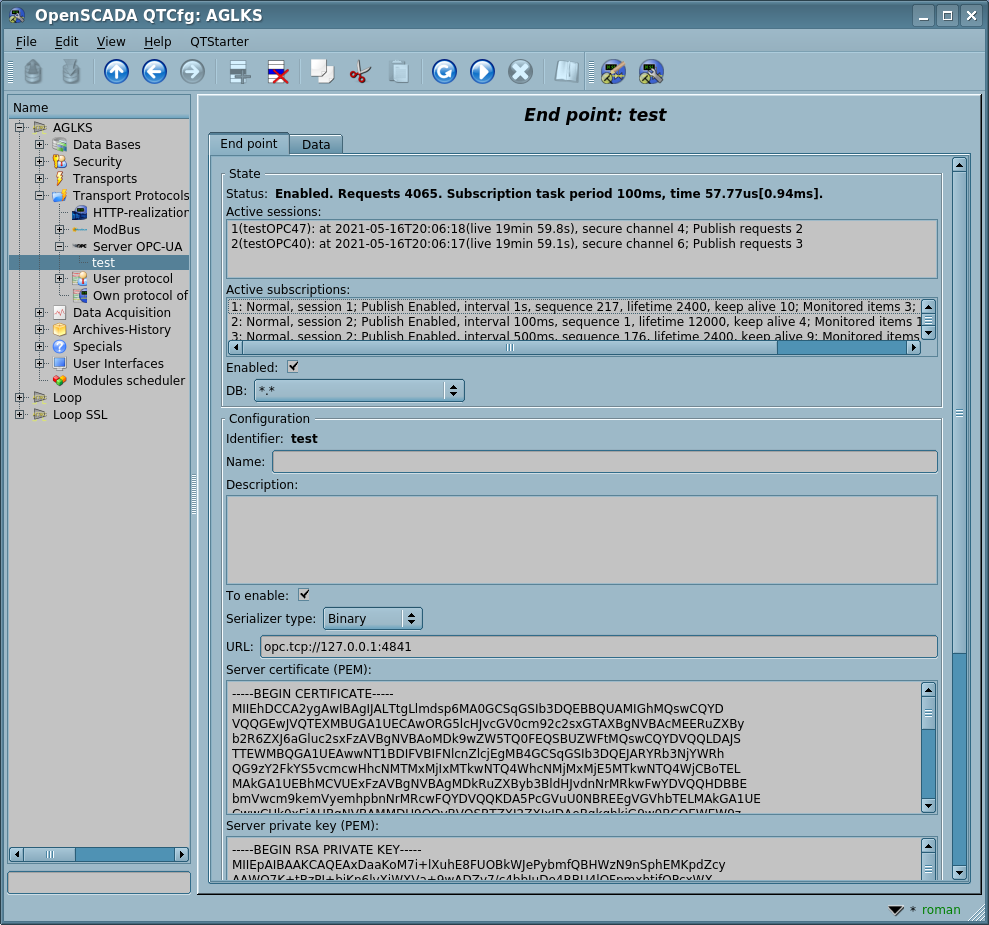The image size is (989, 925).
Task: Toggle the Enabled checkbox in State
Action: (x=293, y=366)
